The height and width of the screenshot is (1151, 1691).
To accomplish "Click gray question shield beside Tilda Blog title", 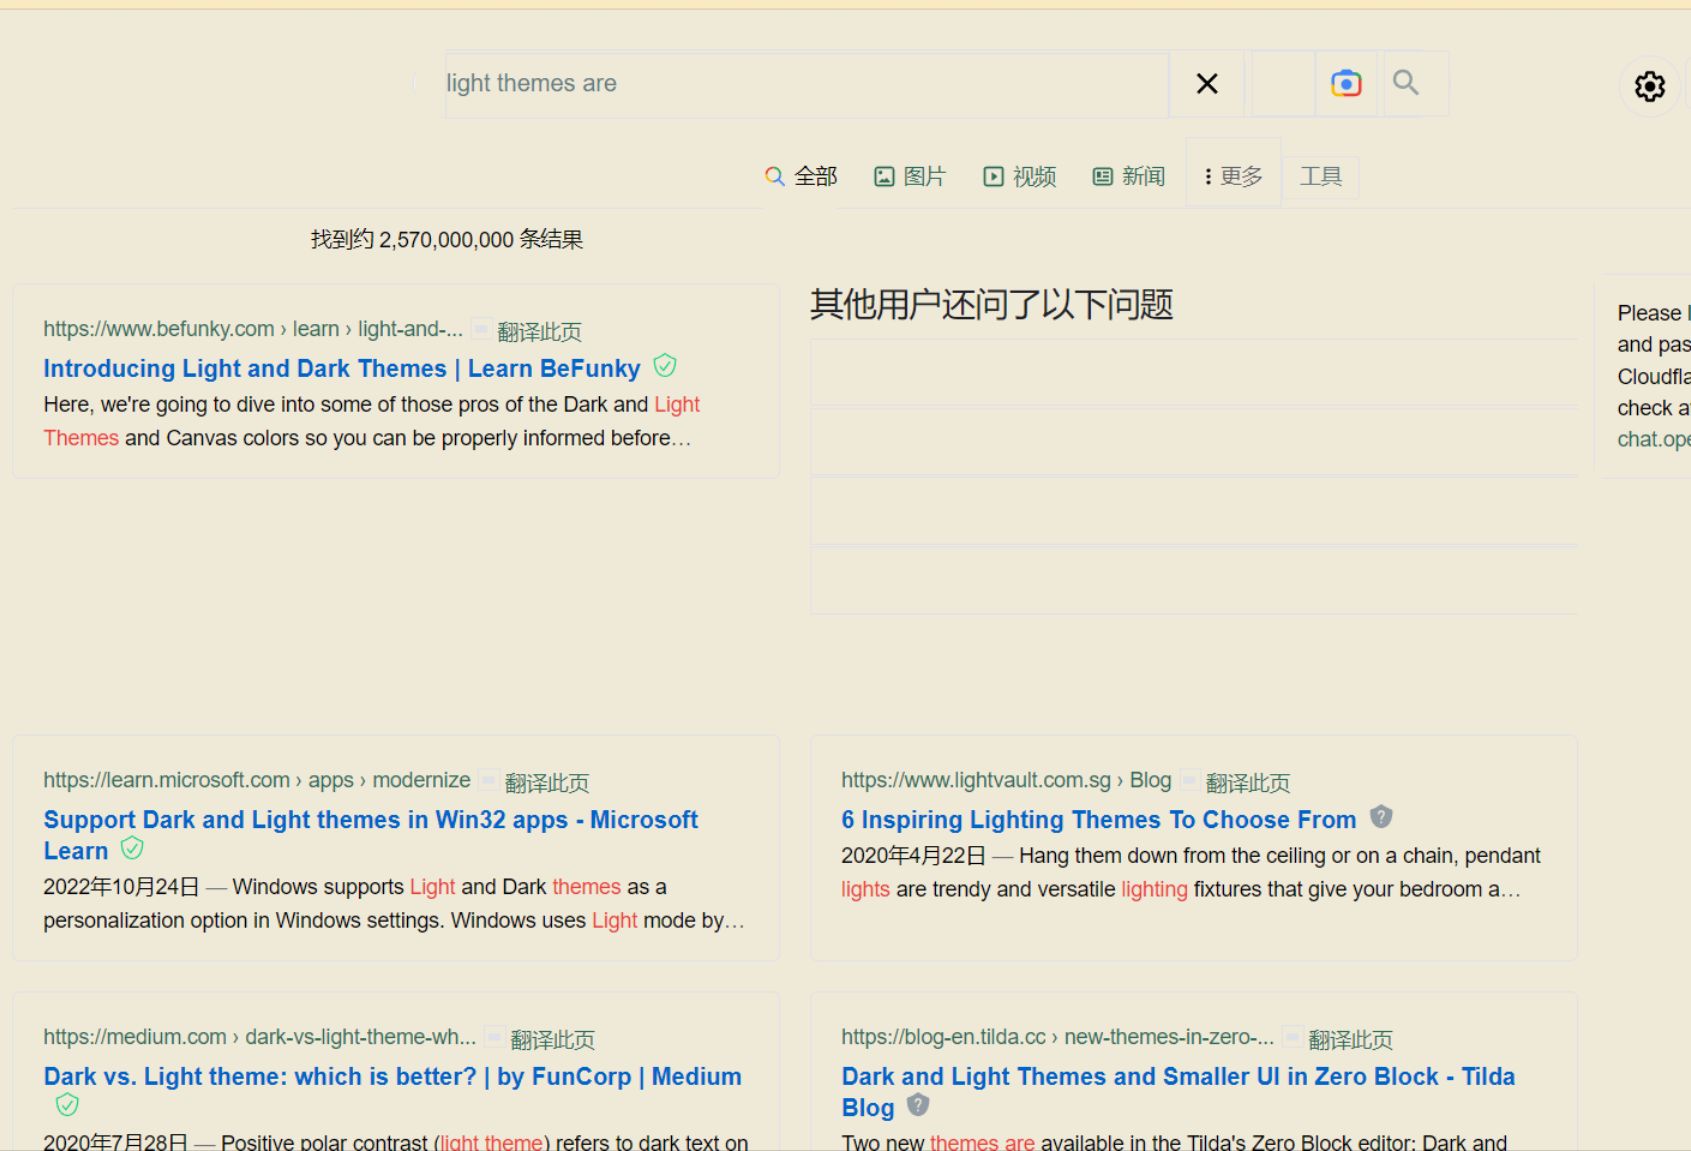I will click(x=918, y=1105).
